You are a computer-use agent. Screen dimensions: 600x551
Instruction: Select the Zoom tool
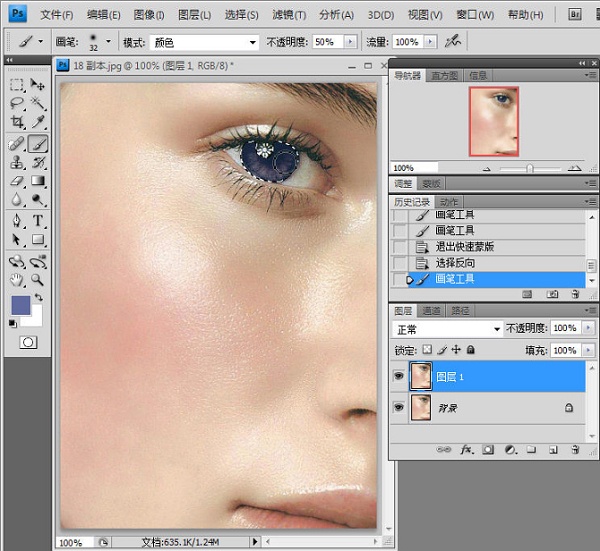pyautogui.click(x=38, y=280)
